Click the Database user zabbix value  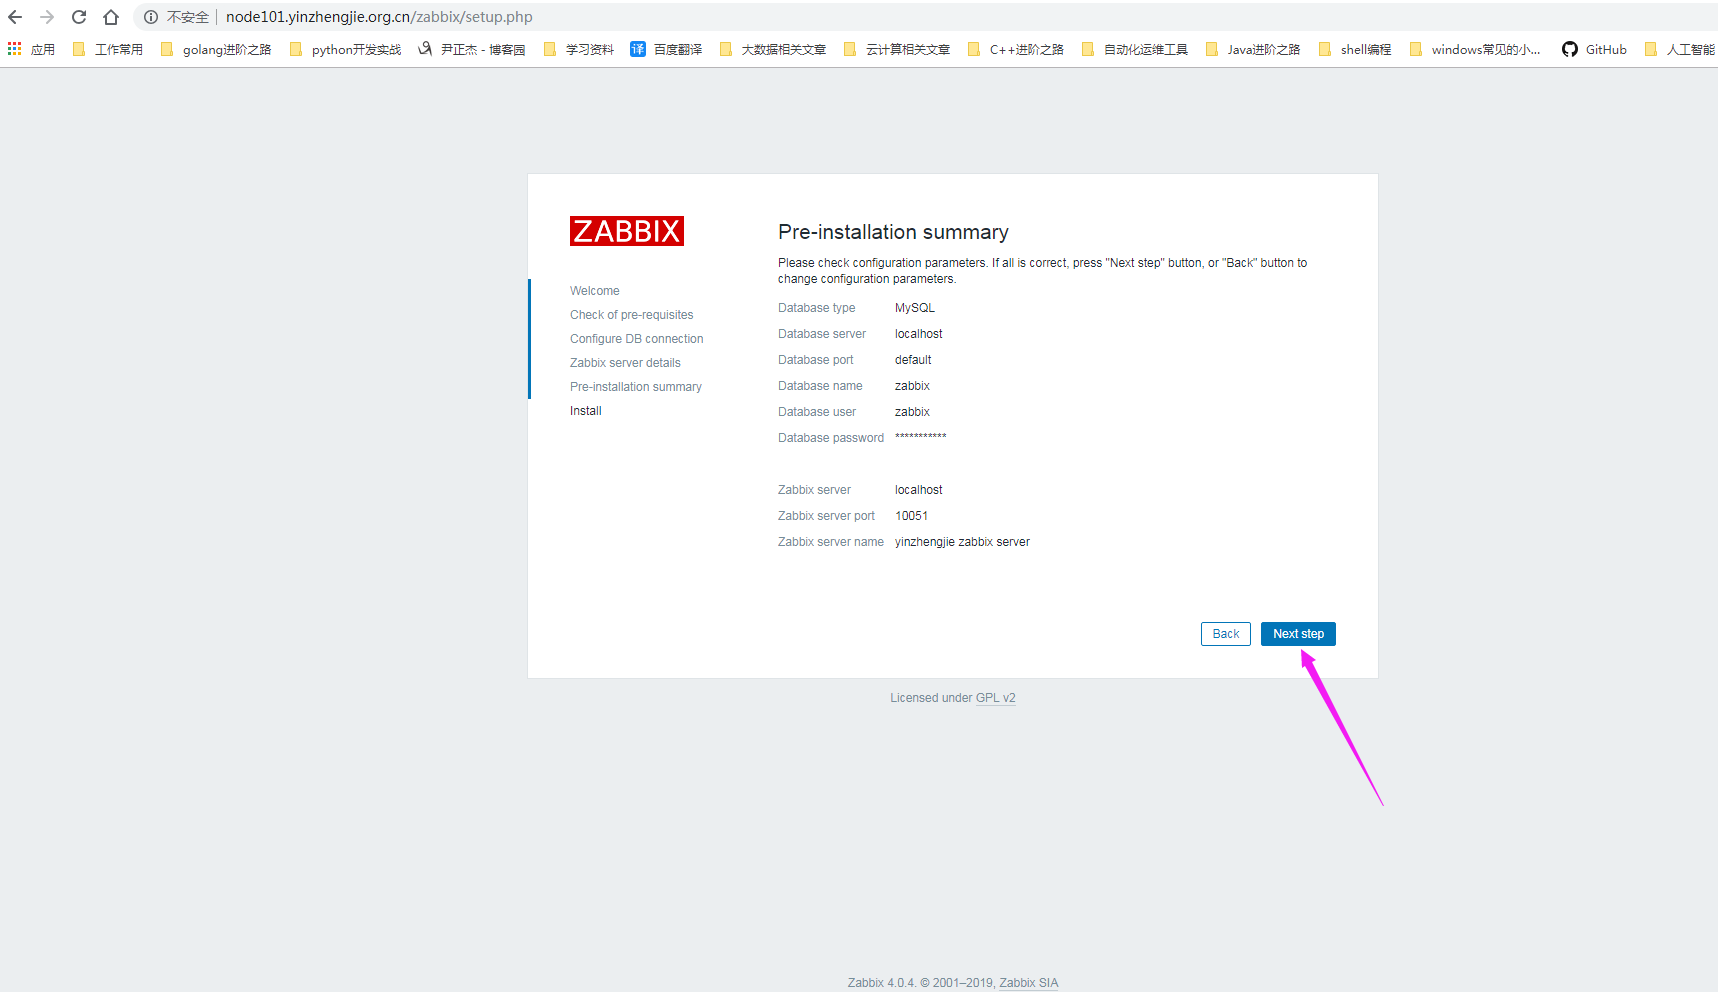[912, 412]
